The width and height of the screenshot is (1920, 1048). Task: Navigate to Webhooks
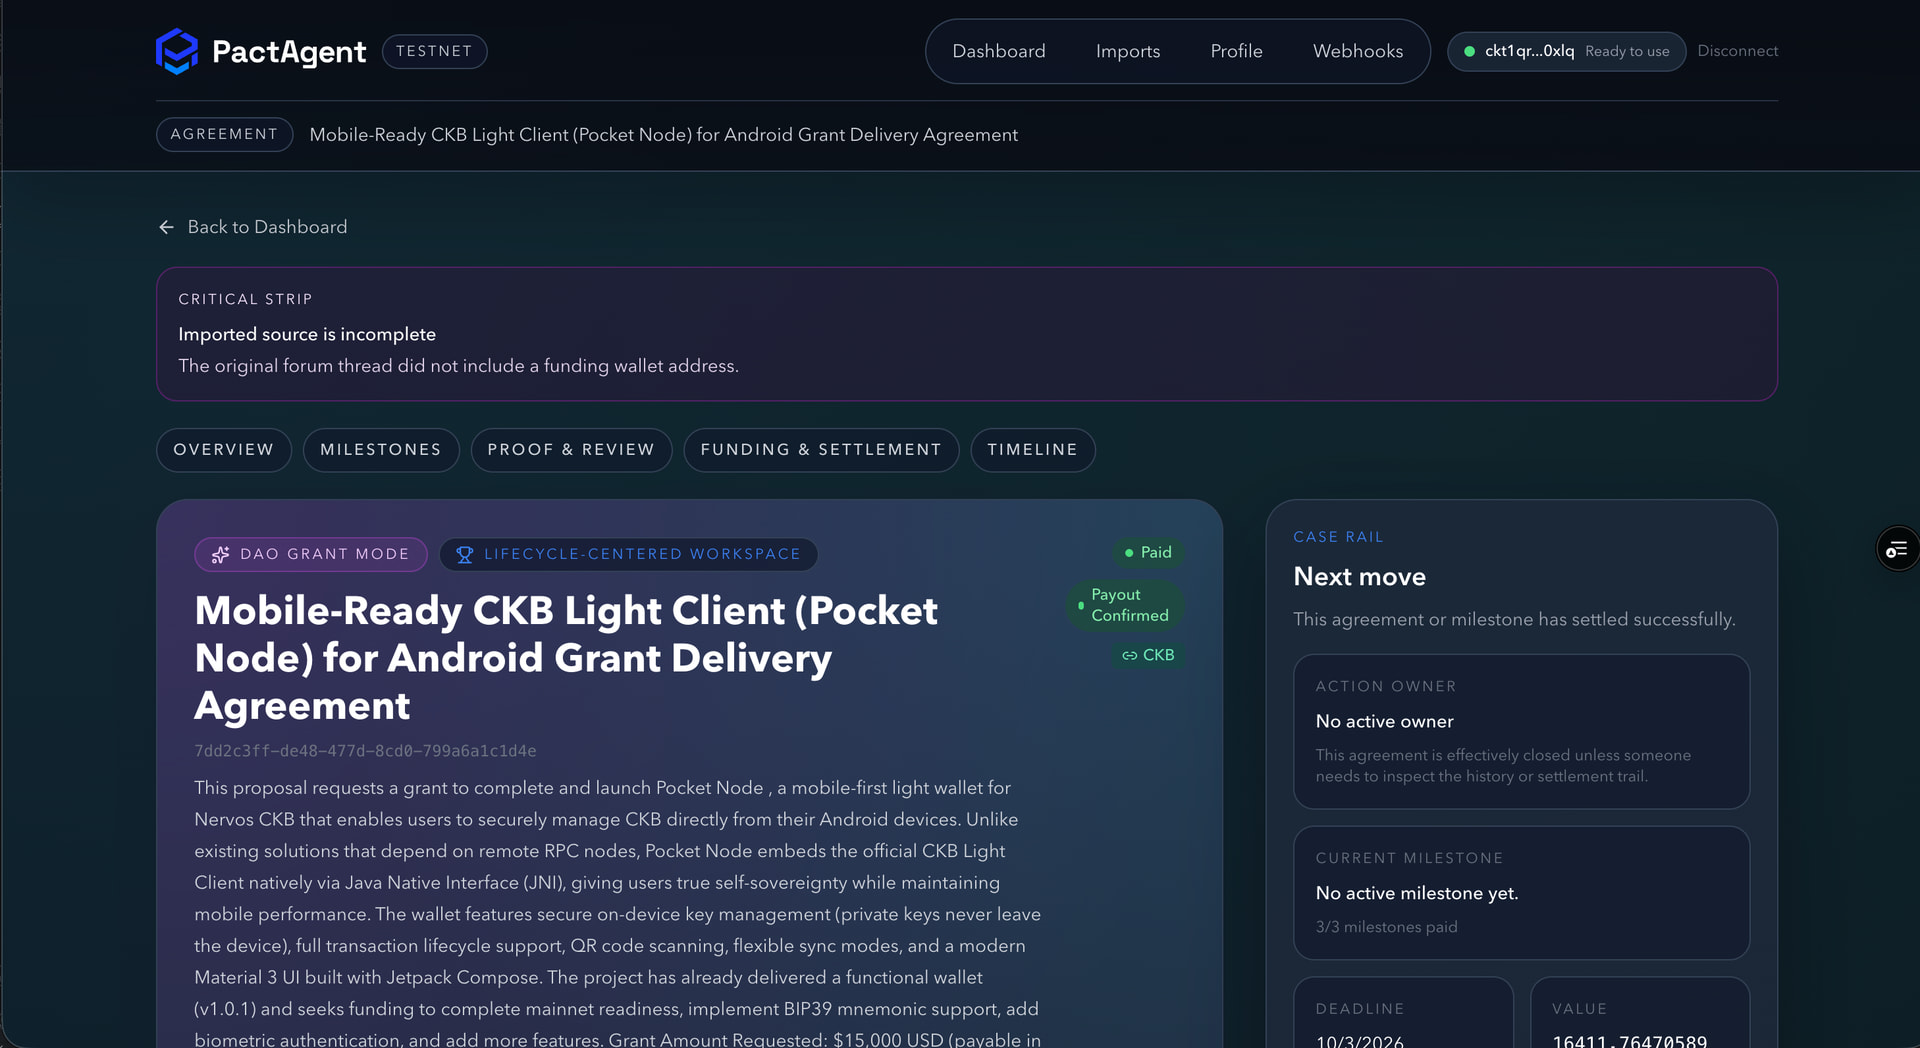pyautogui.click(x=1358, y=51)
